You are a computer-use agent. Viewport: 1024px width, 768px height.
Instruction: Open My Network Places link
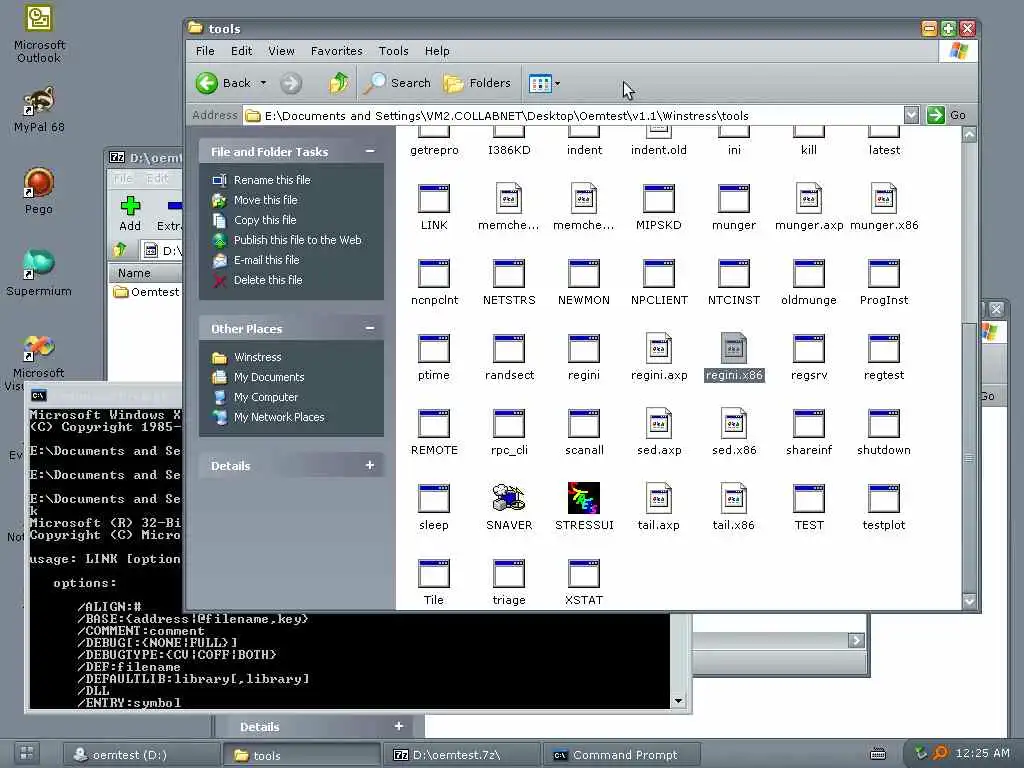click(x=279, y=417)
